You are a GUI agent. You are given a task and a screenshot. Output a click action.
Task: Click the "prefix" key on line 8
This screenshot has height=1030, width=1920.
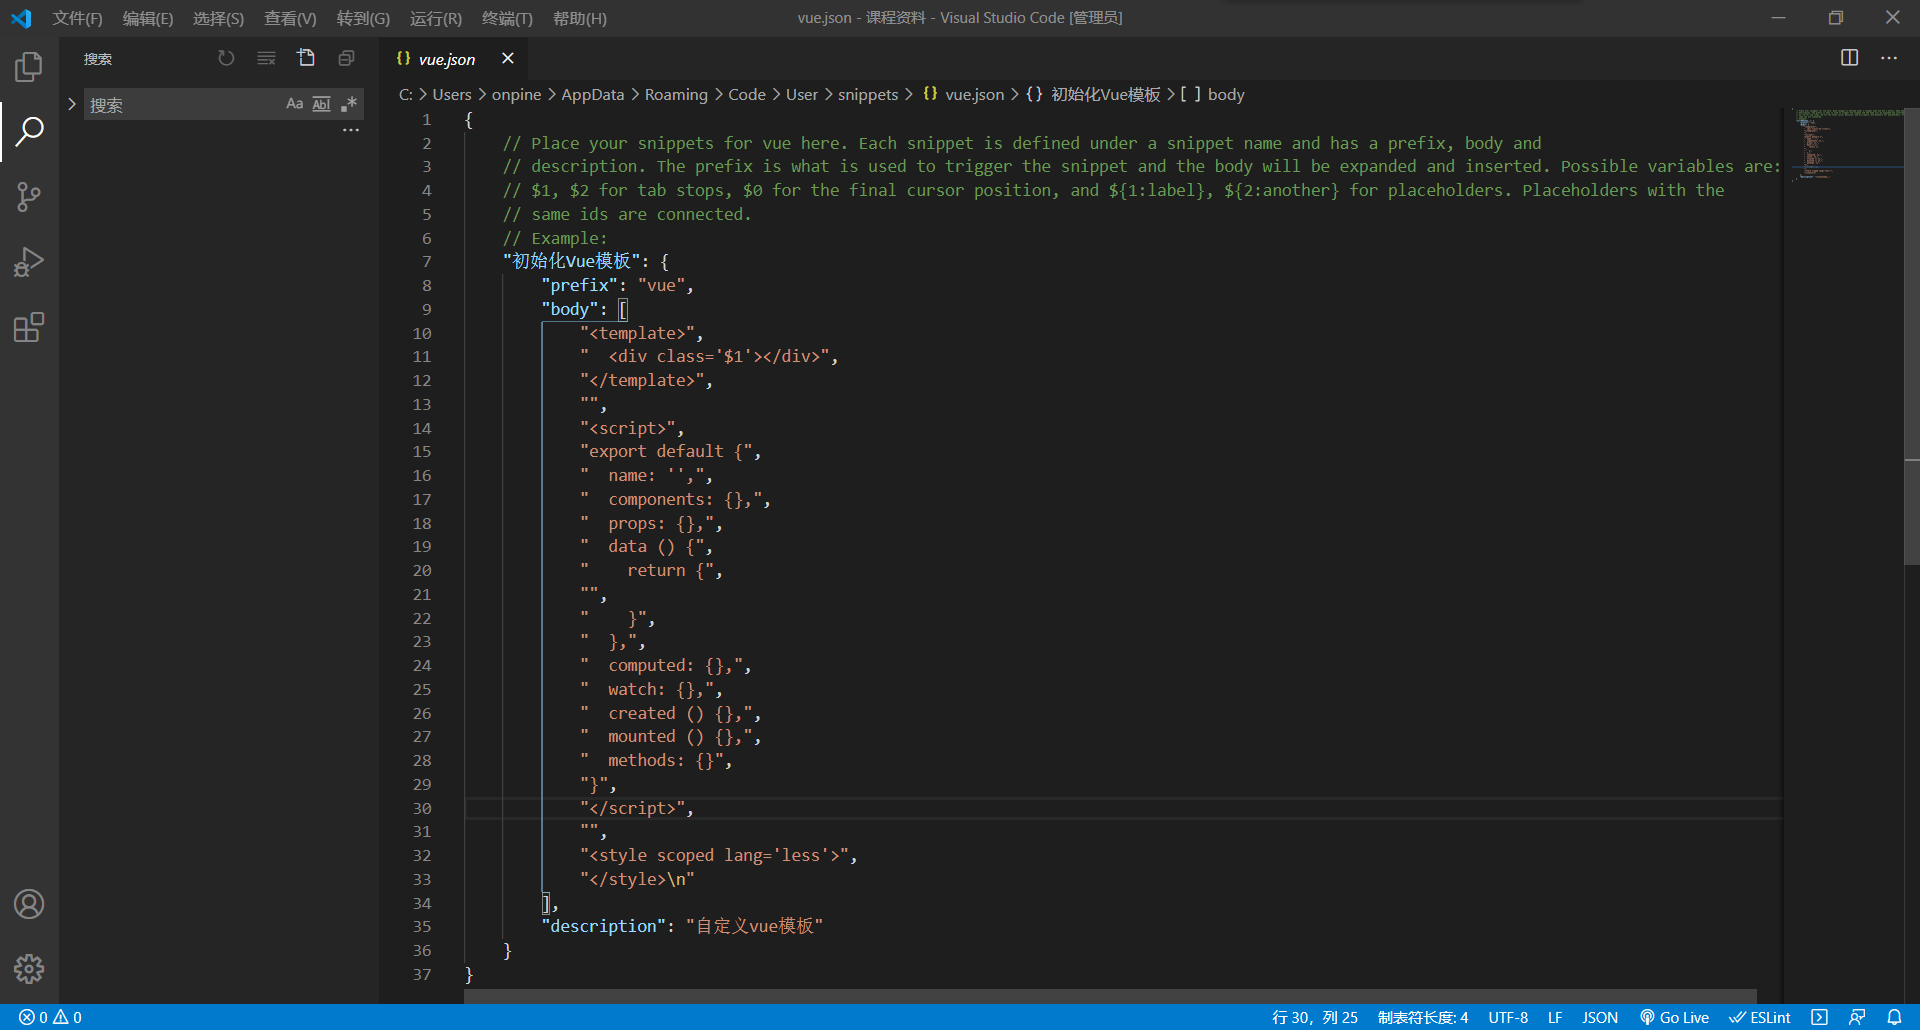[579, 286]
